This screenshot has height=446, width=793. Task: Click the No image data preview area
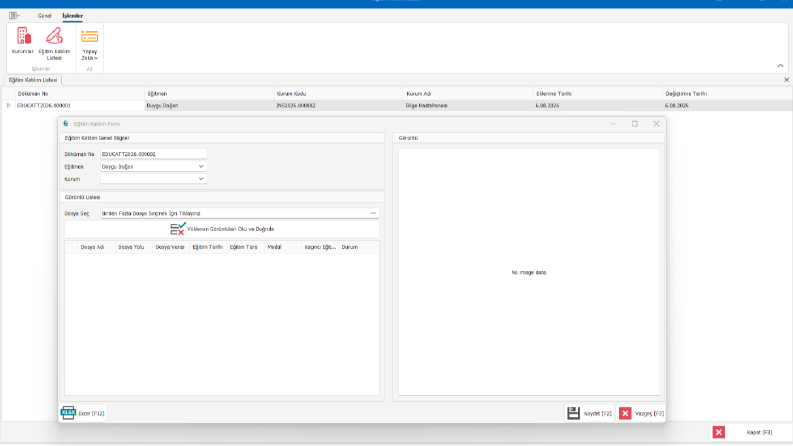click(528, 272)
